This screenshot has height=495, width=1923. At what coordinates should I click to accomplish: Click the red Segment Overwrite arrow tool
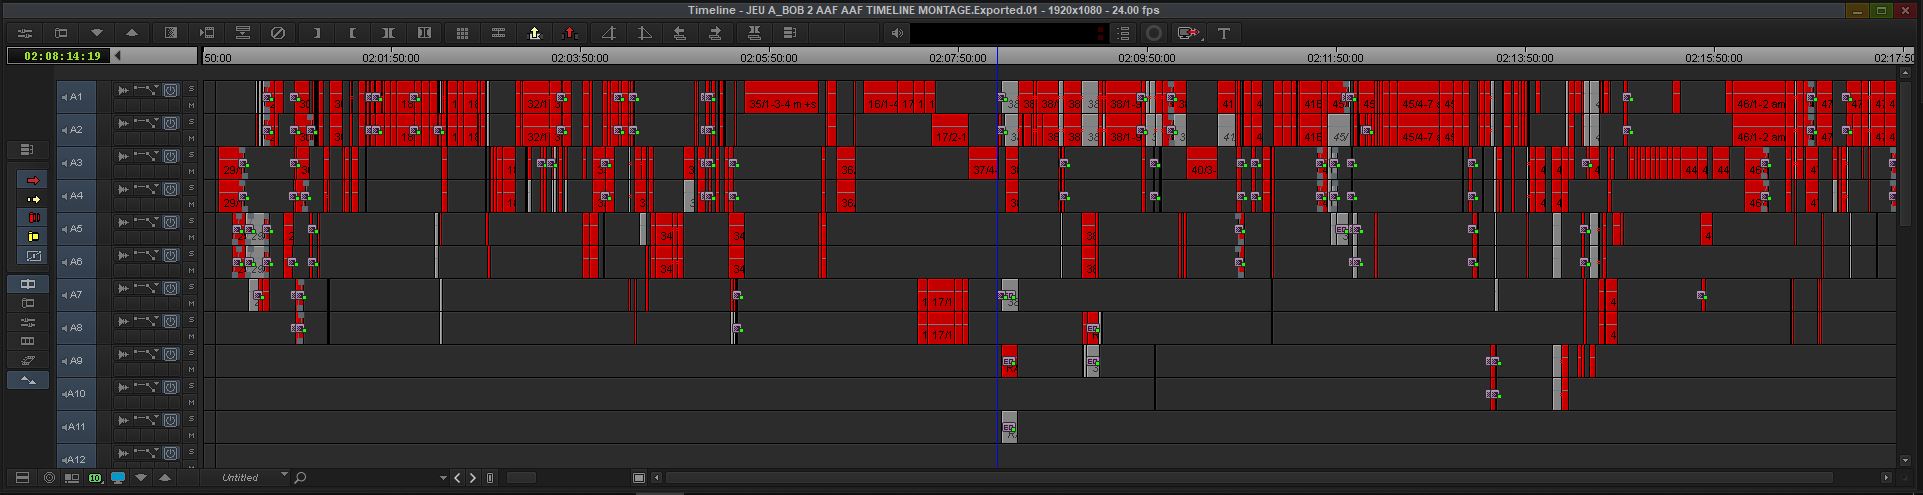pos(33,180)
